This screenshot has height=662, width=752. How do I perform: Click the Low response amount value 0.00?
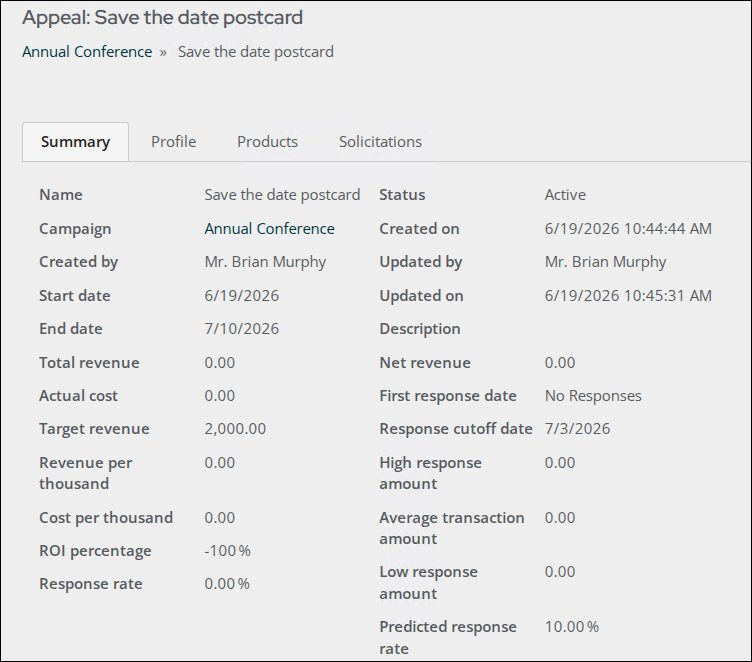[x=560, y=572]
